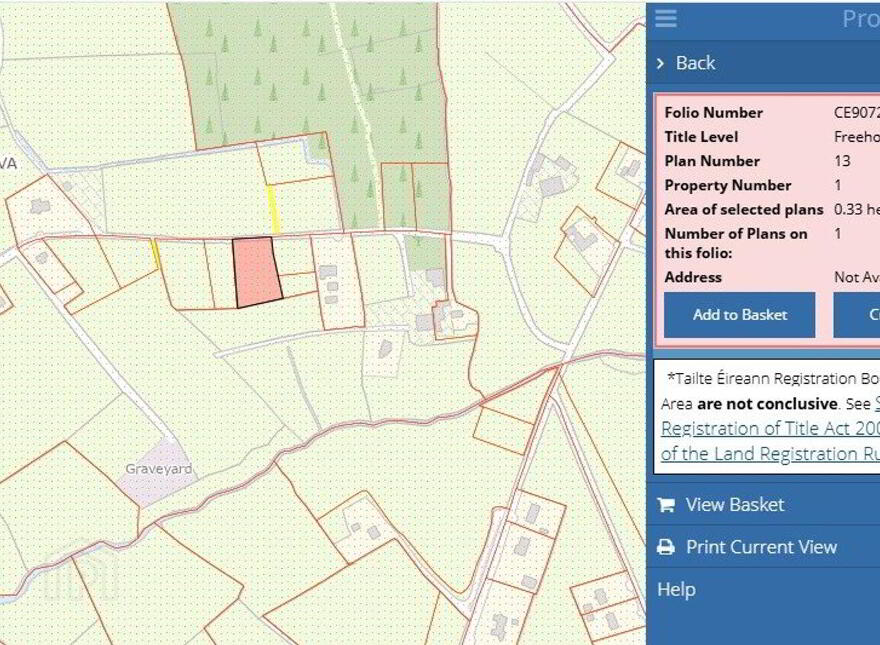Open View Basket
The width and height of the screenshot is (880, 645).
735,504
